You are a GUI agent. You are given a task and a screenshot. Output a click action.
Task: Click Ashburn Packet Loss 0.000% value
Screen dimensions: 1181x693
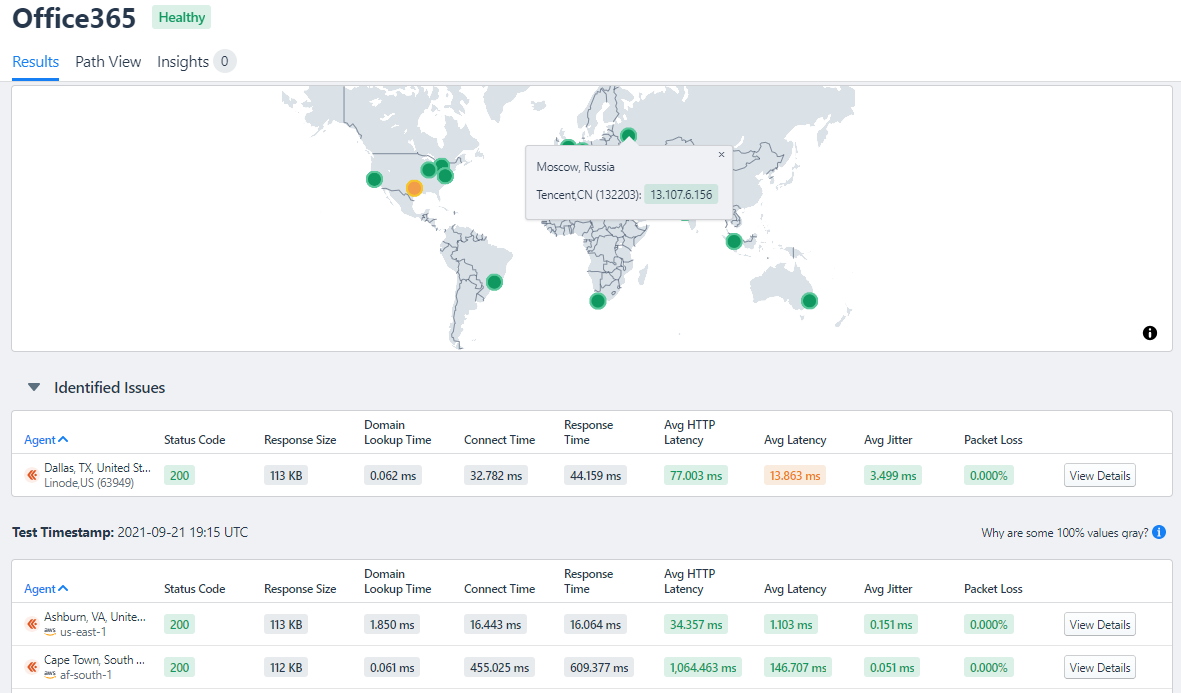coord(988,624)
